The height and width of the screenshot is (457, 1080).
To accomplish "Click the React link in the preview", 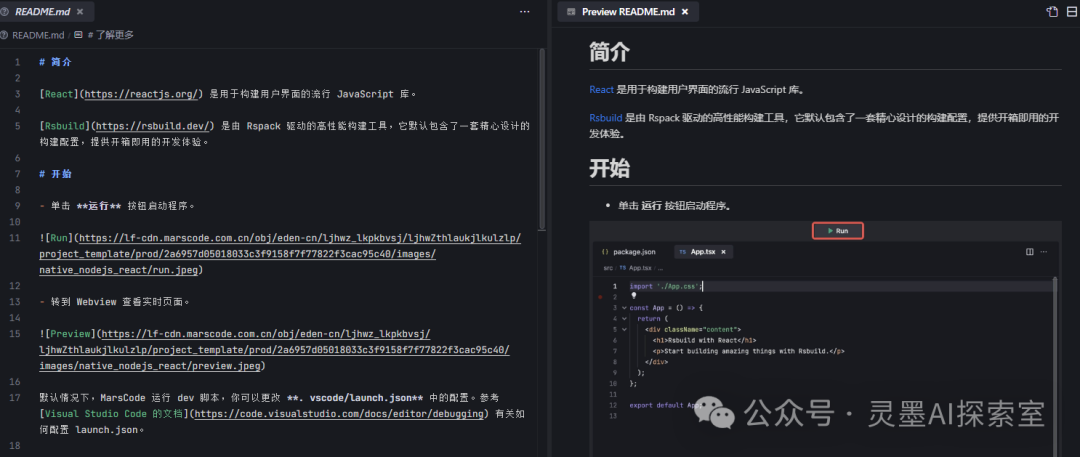I will 601,90.
